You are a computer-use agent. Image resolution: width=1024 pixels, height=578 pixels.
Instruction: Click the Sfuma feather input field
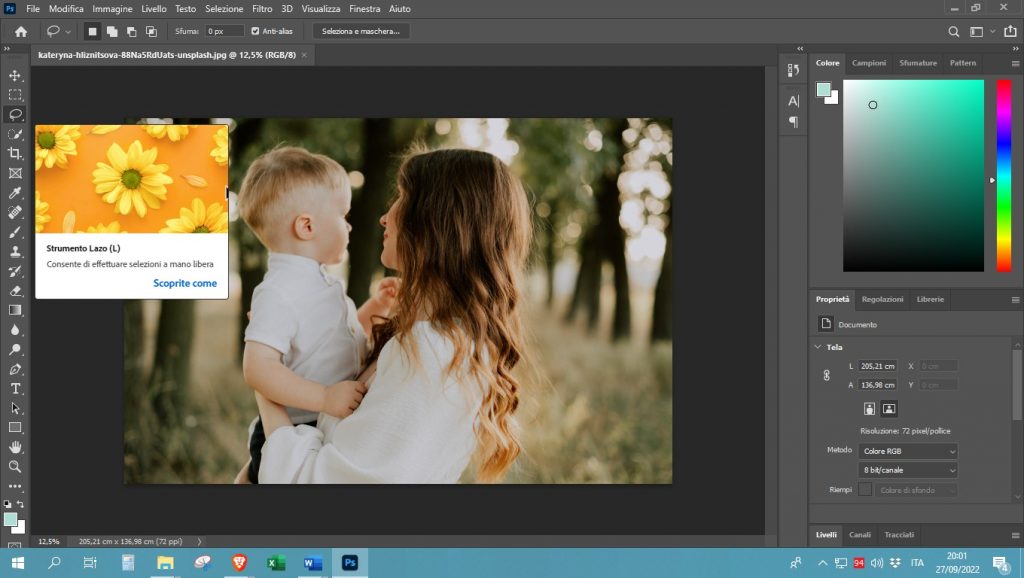[224, 31]
